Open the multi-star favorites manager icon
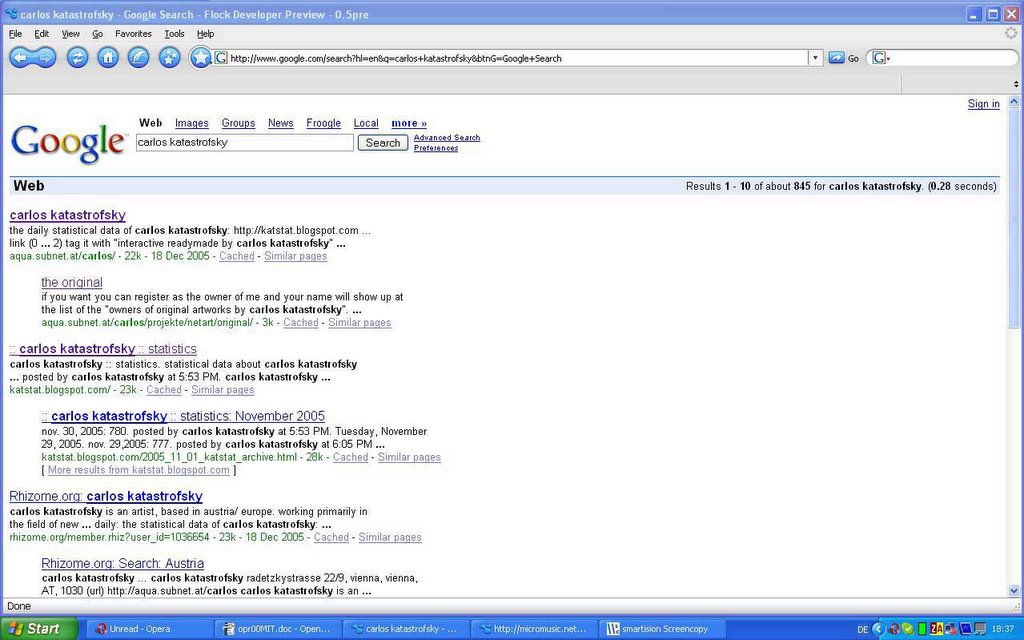Screen dimensions: 1024x640 (x=170, y=58)
